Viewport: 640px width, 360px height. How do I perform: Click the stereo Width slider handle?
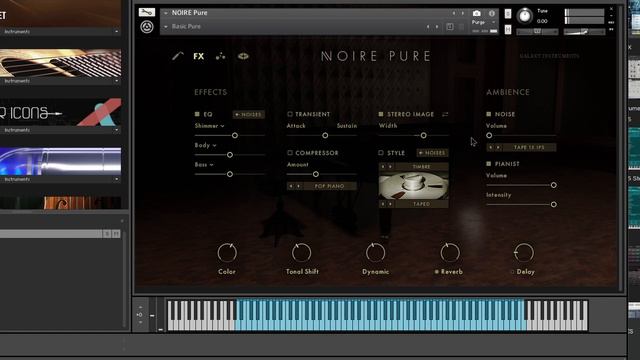point(423,135)
